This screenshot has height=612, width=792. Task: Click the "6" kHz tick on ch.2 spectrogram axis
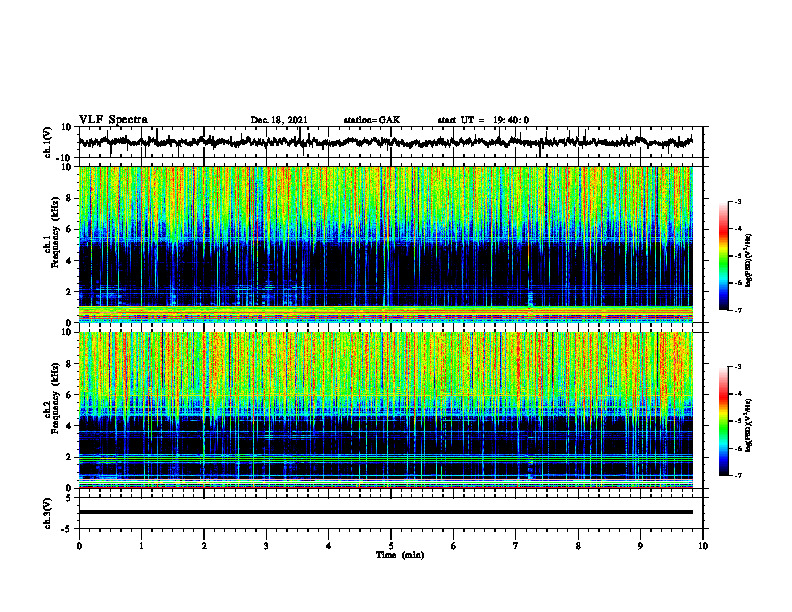(69, 395)
